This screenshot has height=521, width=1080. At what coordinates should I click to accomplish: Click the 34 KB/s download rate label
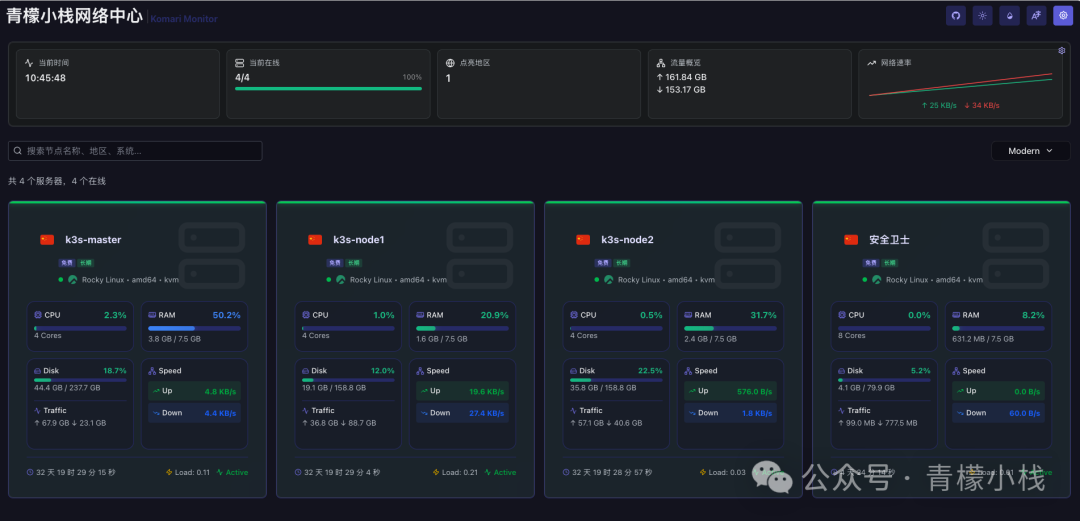[982, 105]
